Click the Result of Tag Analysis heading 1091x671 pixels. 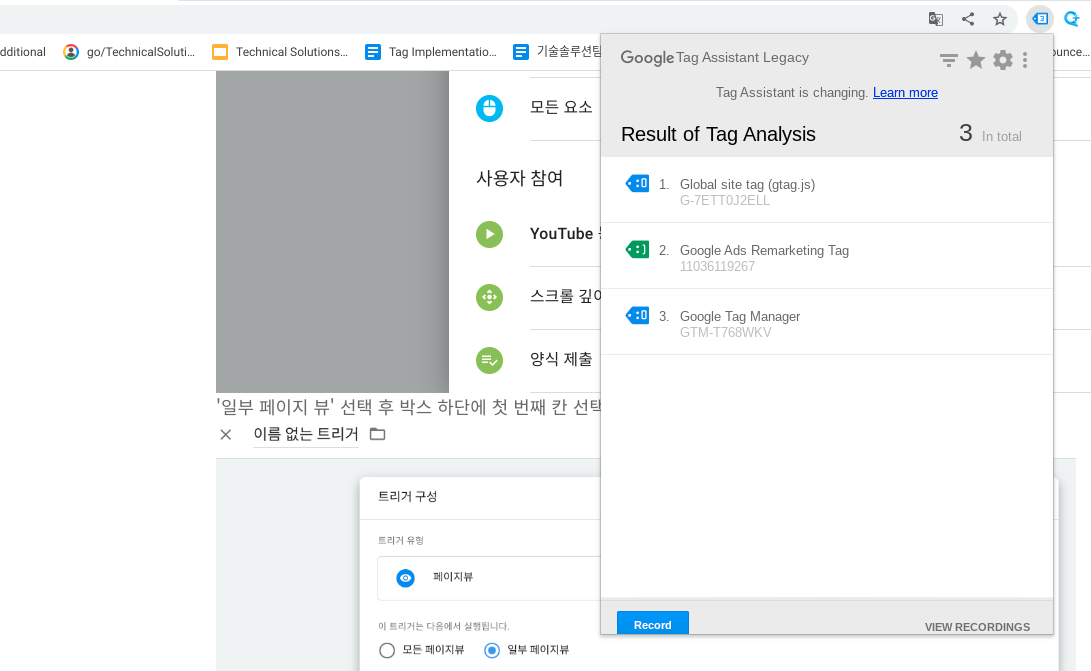click(718, 134)
